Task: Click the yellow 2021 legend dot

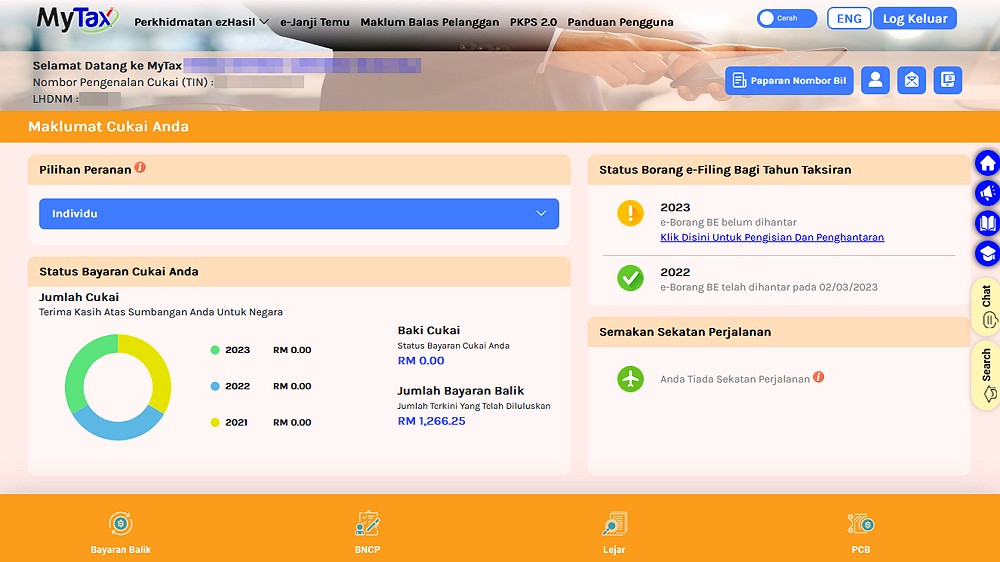Action: (x=215, y=422)
